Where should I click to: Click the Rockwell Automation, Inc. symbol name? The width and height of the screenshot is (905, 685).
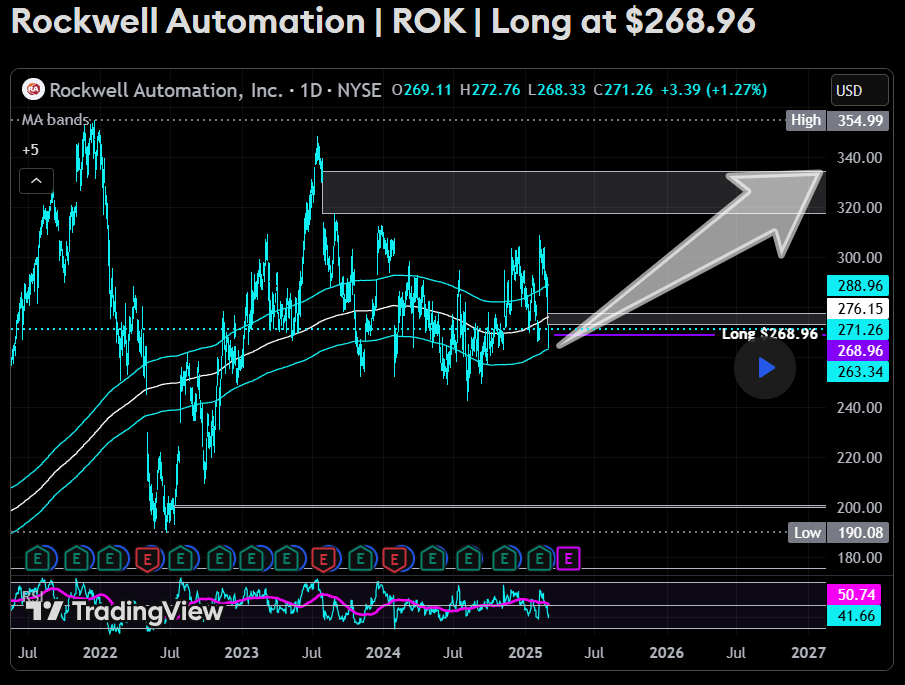click(166, 90)
